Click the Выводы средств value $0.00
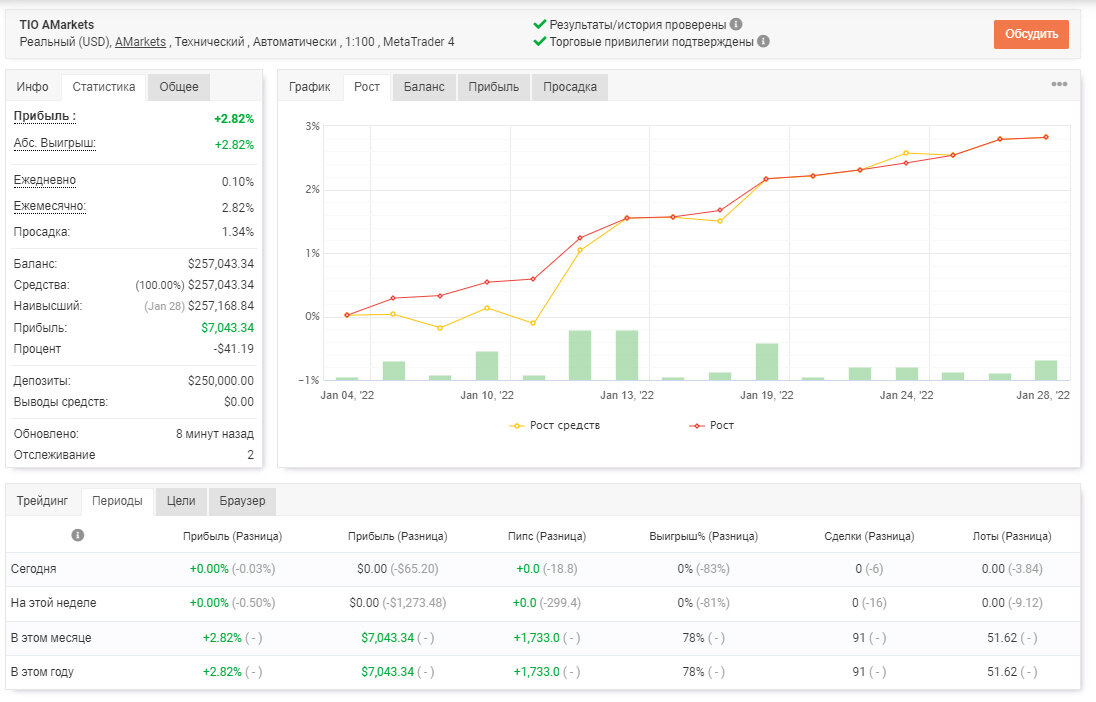Image resolution: width=1096 pixels, height=702 pixels. (239, 401)
